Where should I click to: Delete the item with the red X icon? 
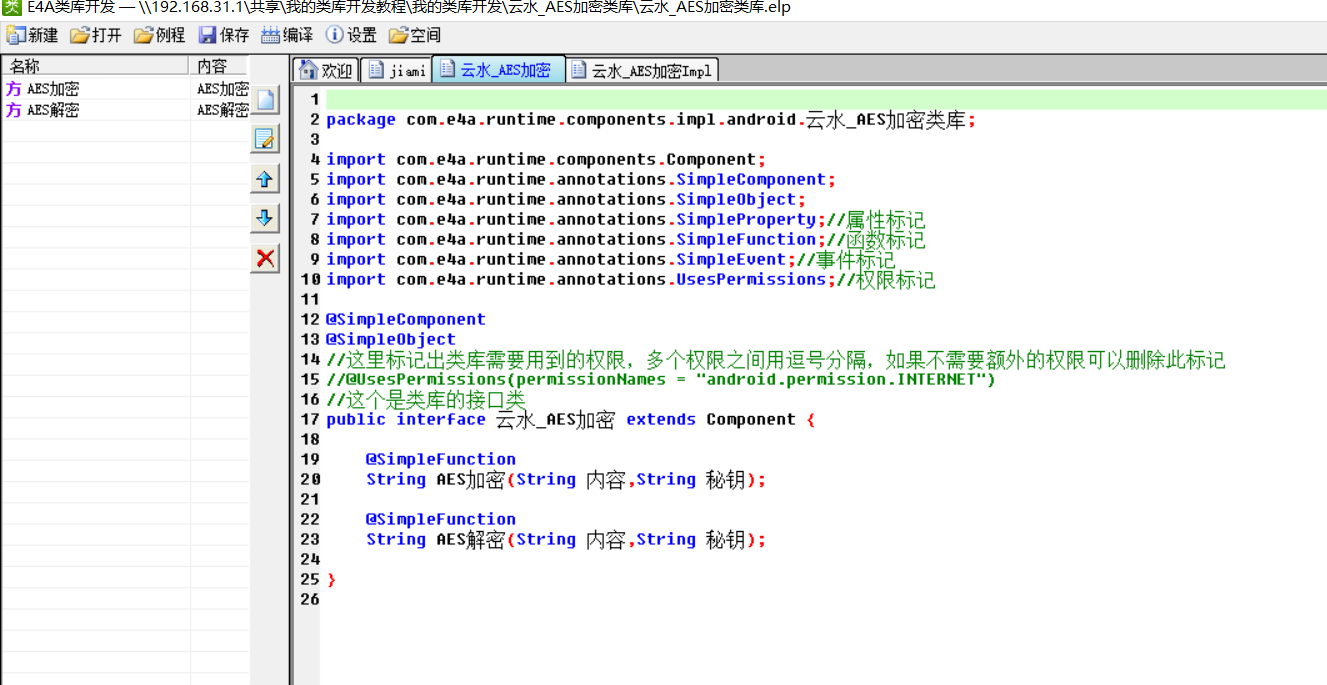pos(265,258)
